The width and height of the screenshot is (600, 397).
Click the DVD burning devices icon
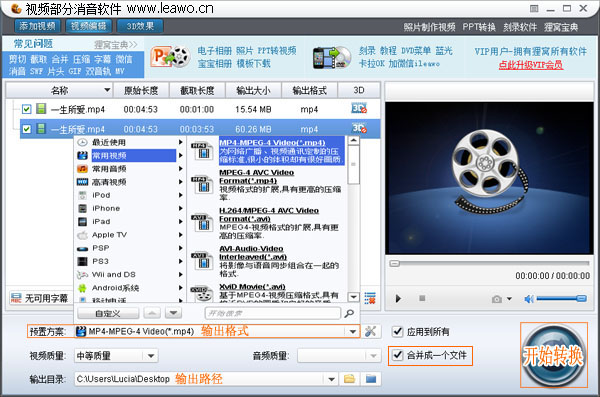[331, 58]
